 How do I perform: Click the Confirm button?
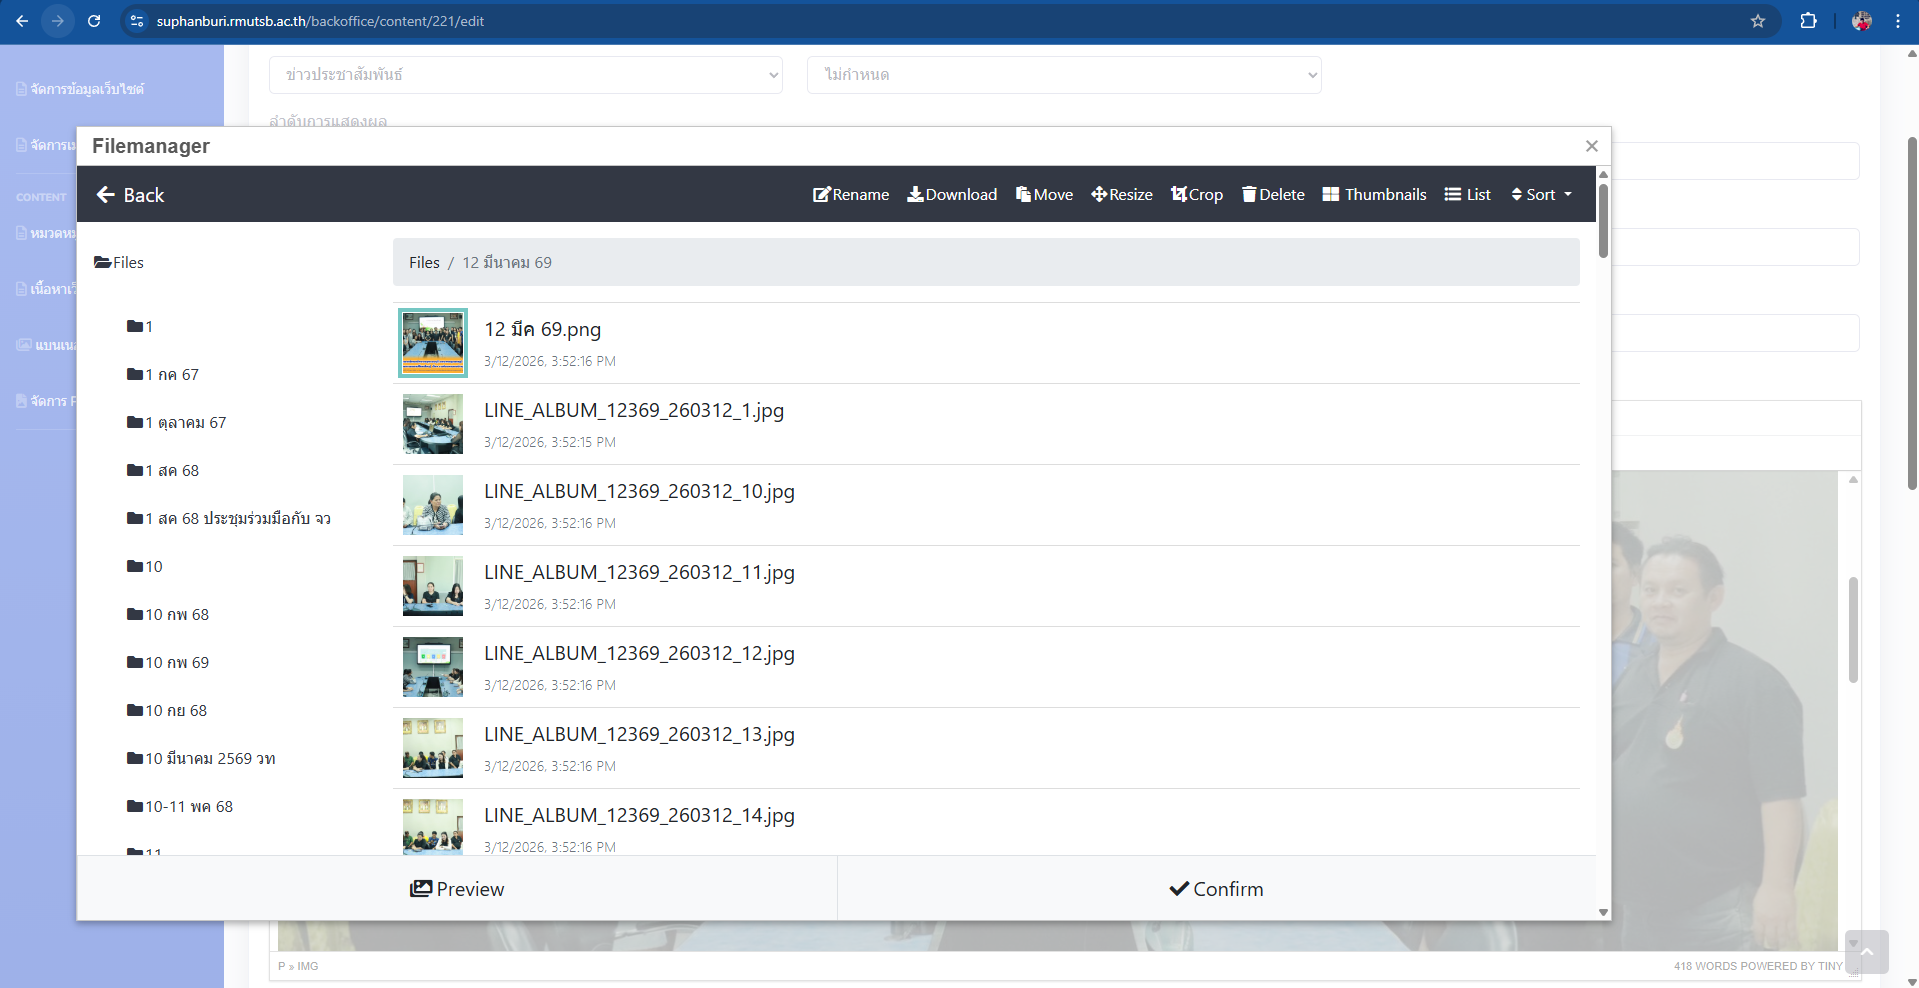(1216, 889)
